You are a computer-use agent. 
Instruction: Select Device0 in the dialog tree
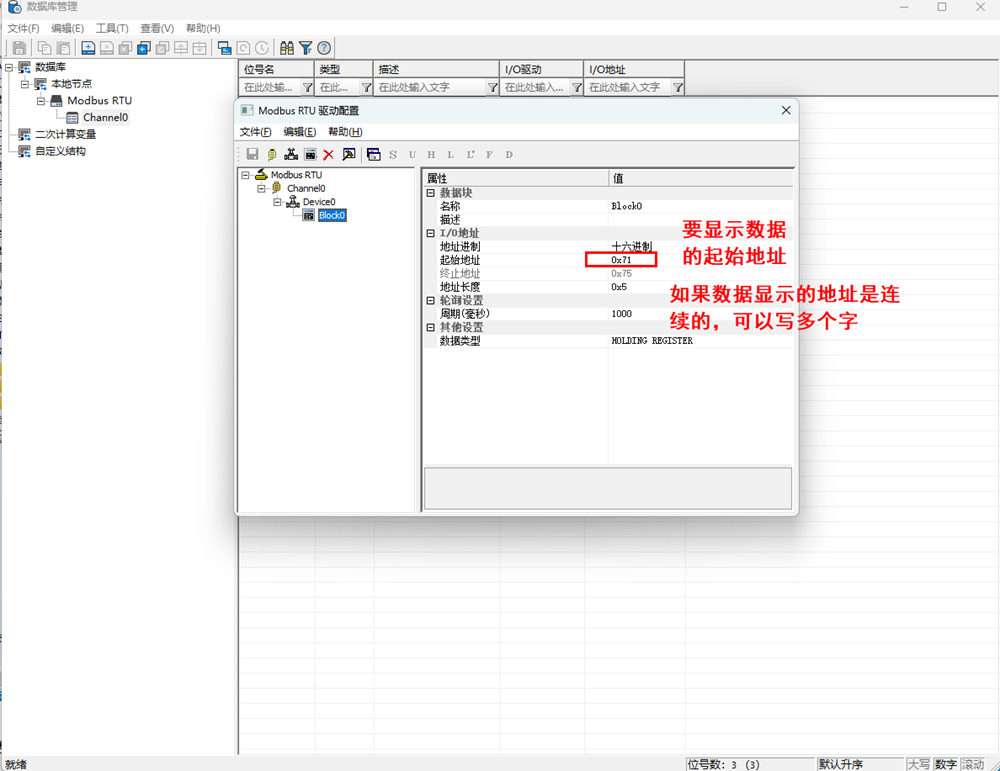(319, 202)
